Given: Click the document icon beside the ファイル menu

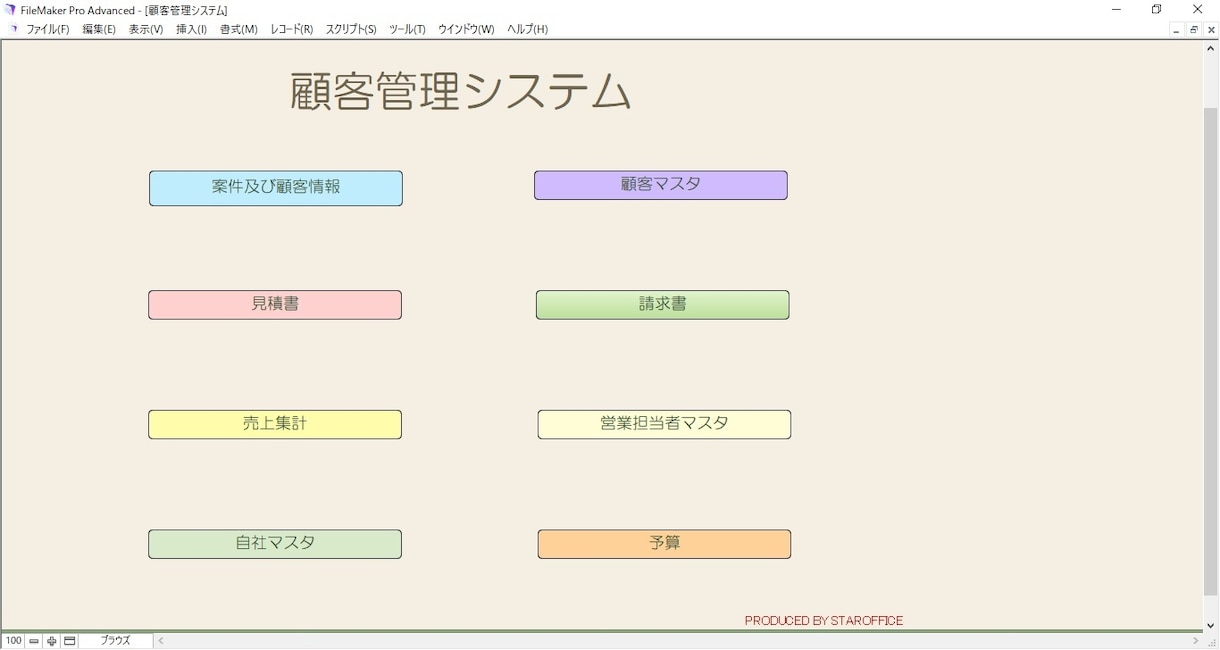Looking at the screenshot, I should pos(13,29).
